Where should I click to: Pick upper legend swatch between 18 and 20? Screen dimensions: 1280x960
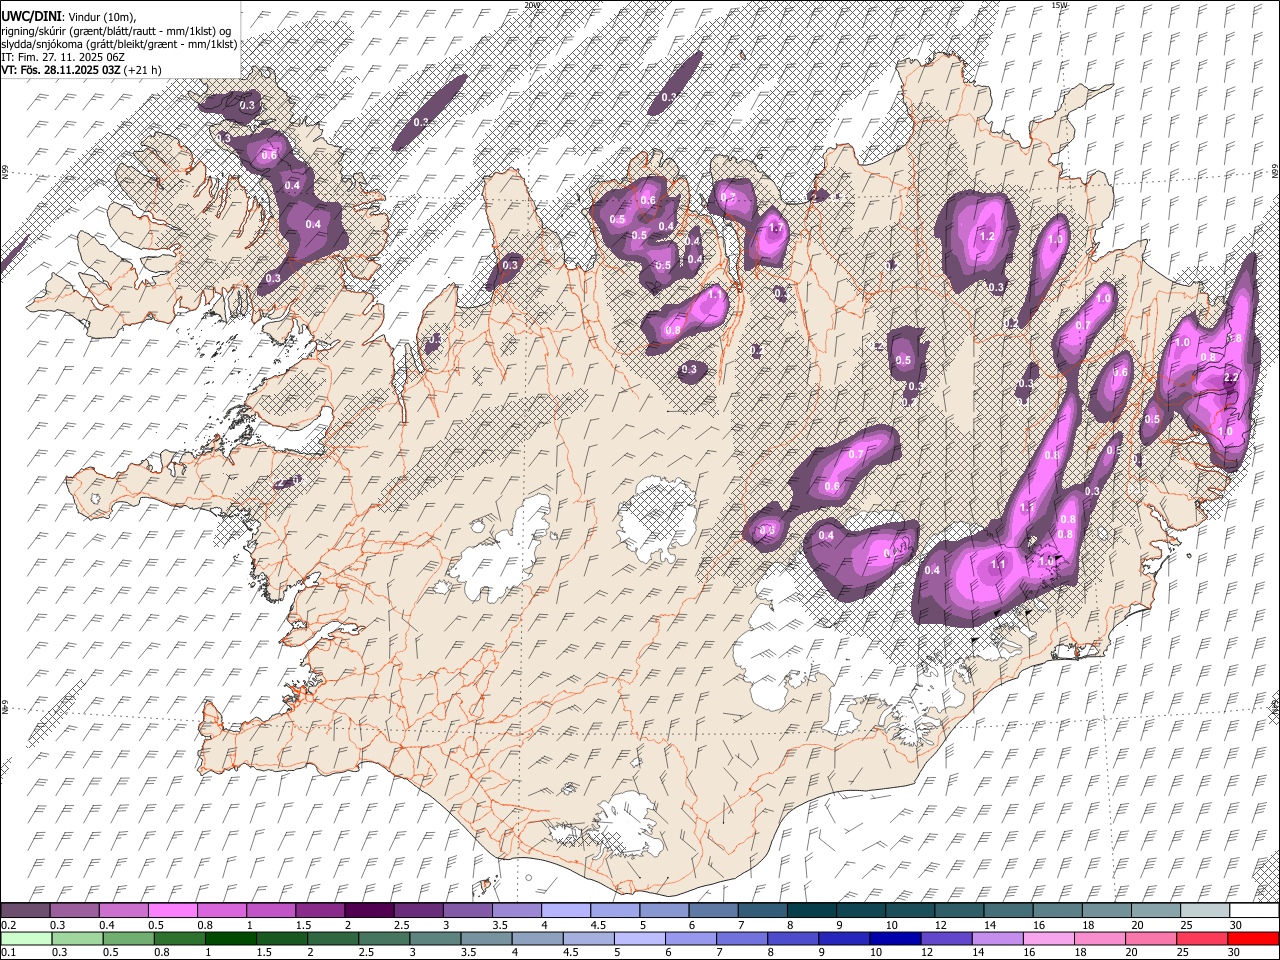coord(1106,911)
